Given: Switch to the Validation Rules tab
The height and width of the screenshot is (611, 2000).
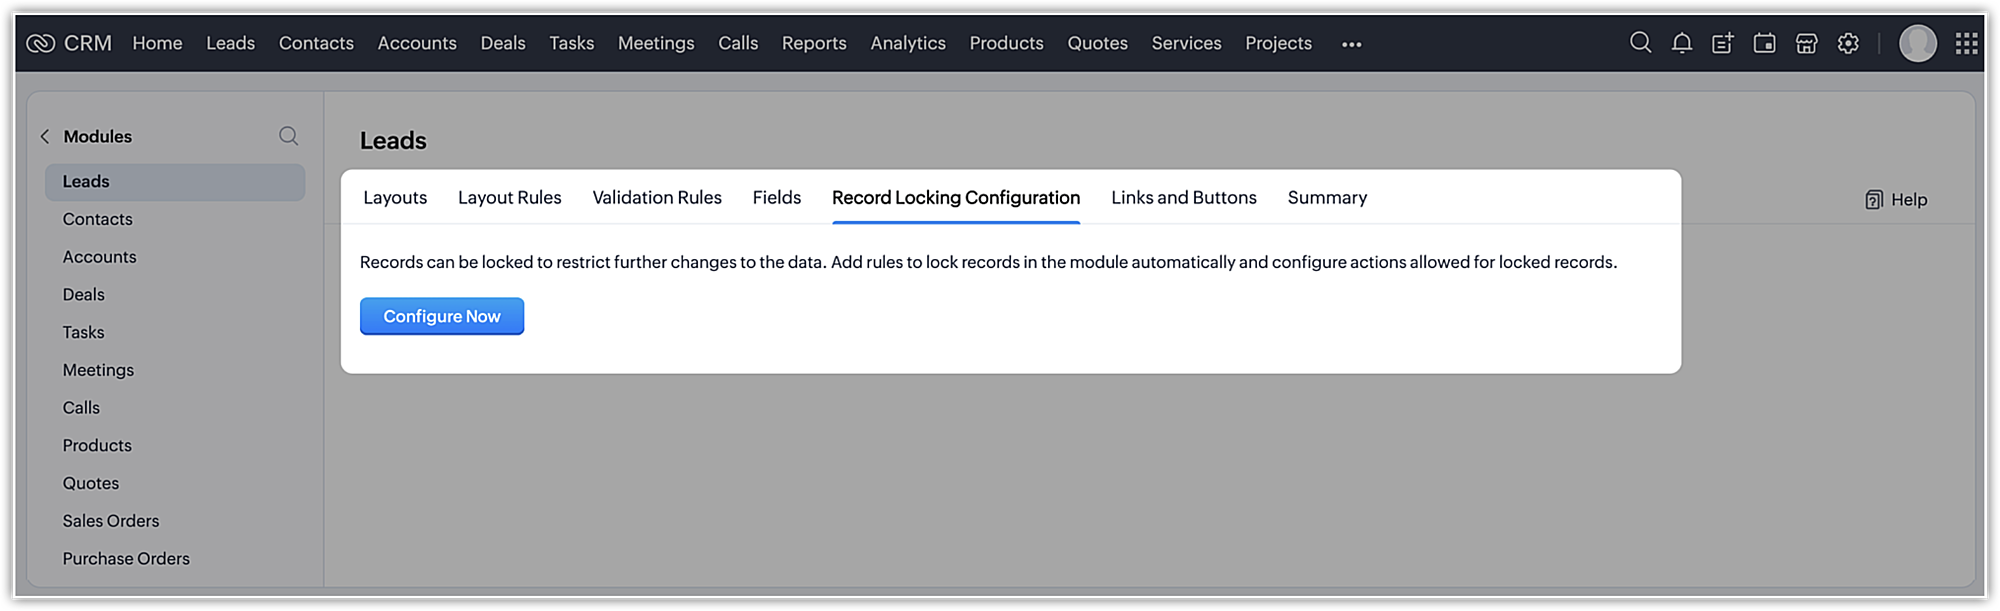Looking at the screenshot, I should coord(656,198).
